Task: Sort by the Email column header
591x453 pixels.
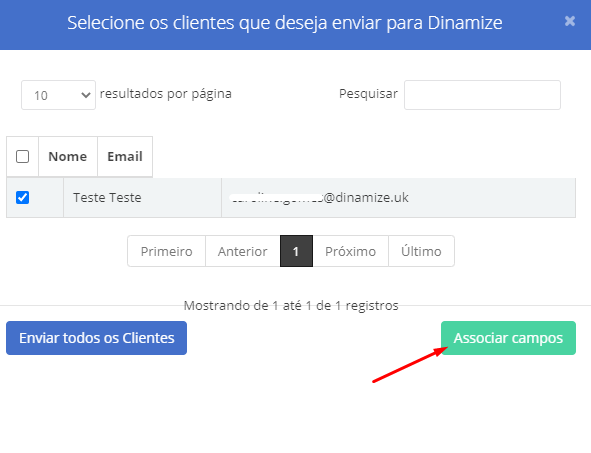Action: point(125,156)
